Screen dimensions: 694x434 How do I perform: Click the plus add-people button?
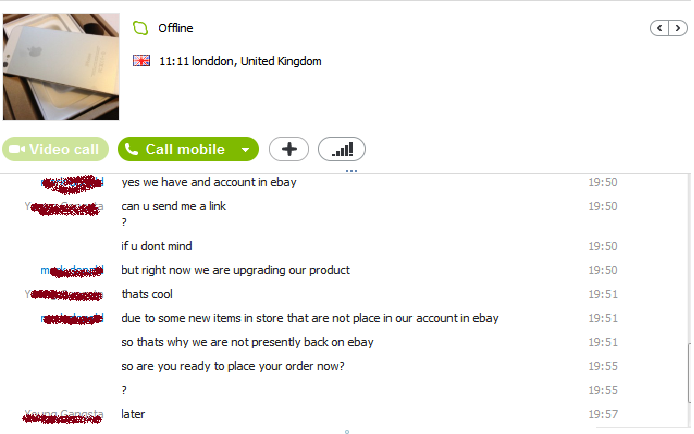[289, 149]
